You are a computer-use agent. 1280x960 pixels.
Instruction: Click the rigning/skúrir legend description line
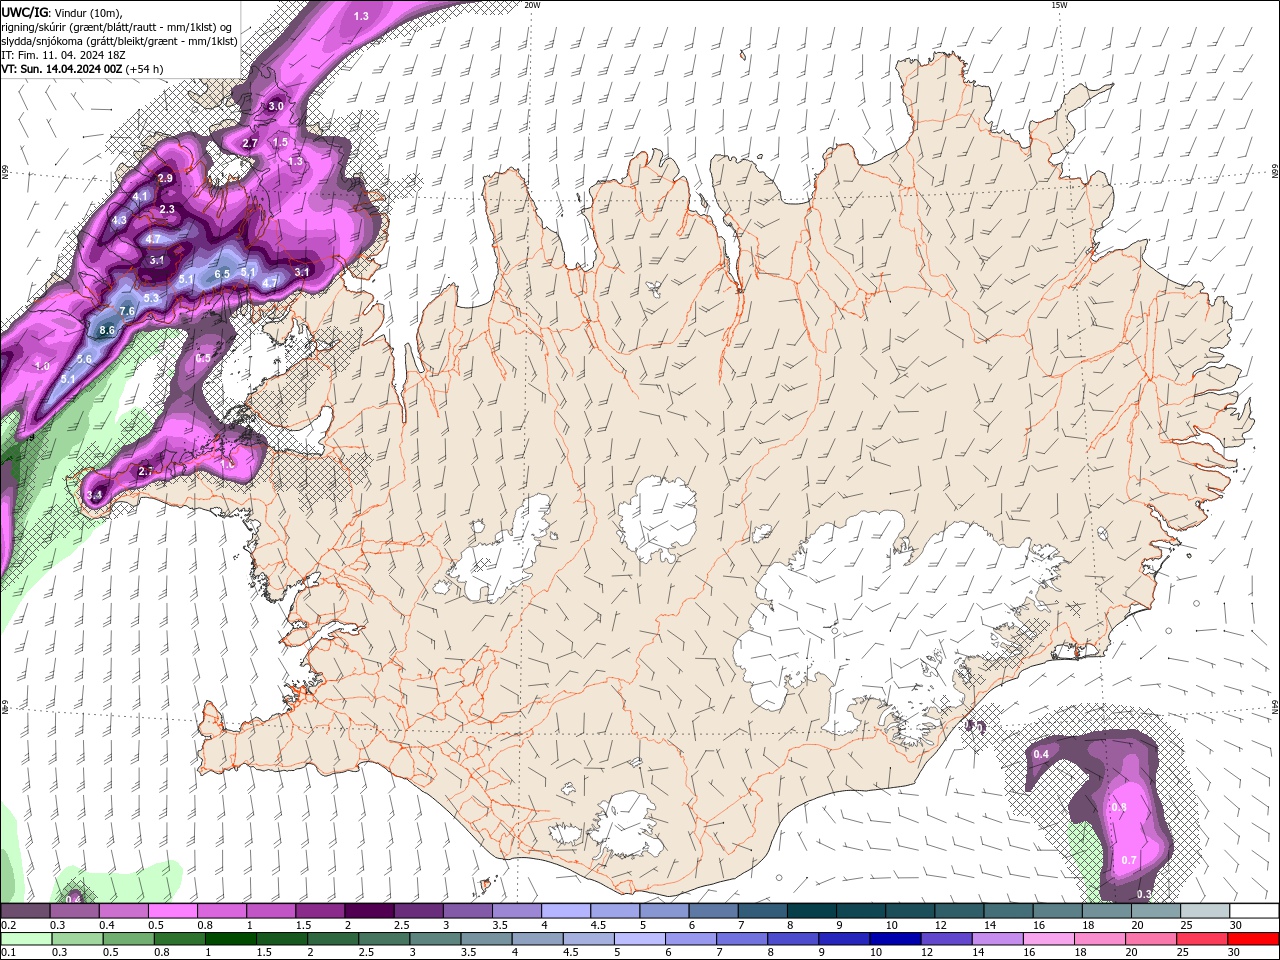pyautogui.click(x=117, y=26)
